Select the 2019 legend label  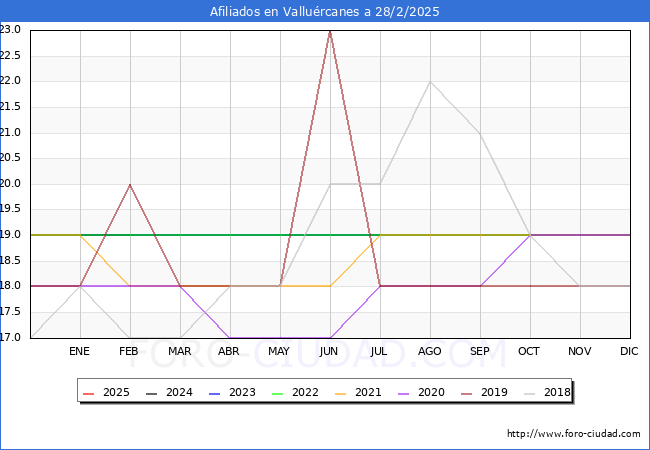point(494,392)
